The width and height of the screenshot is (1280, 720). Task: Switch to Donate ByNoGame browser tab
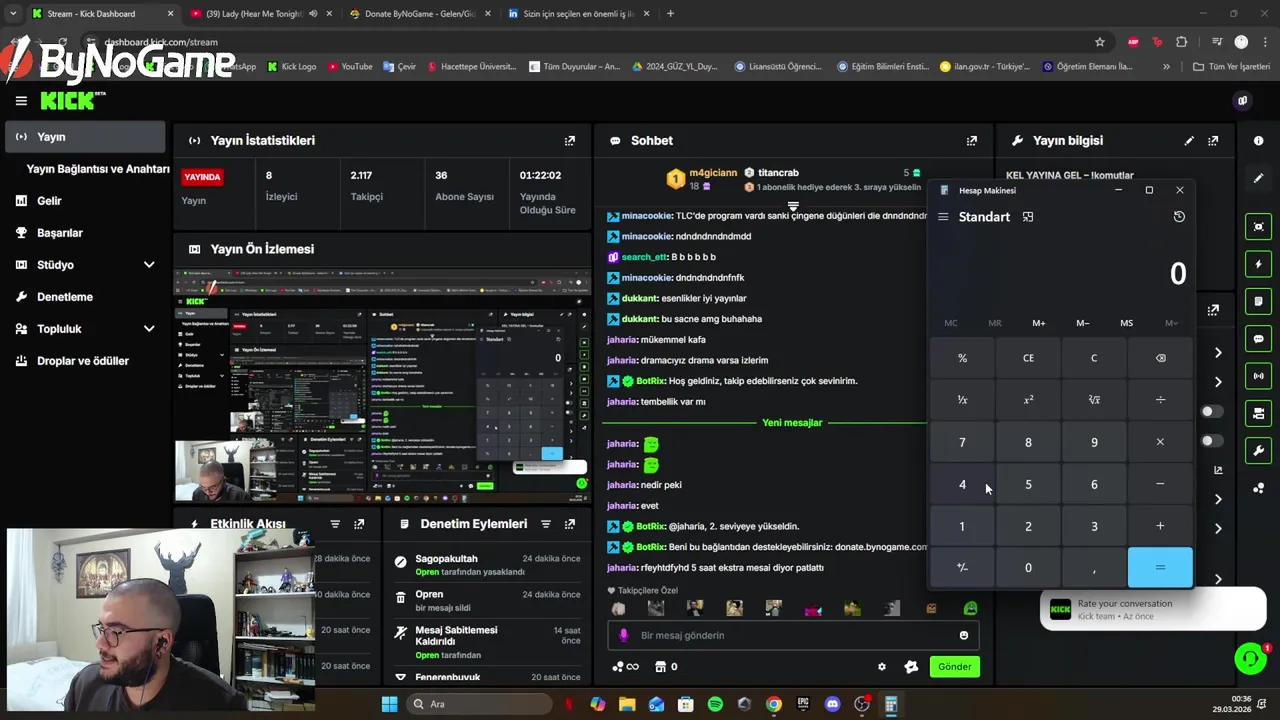click(418, 14)
